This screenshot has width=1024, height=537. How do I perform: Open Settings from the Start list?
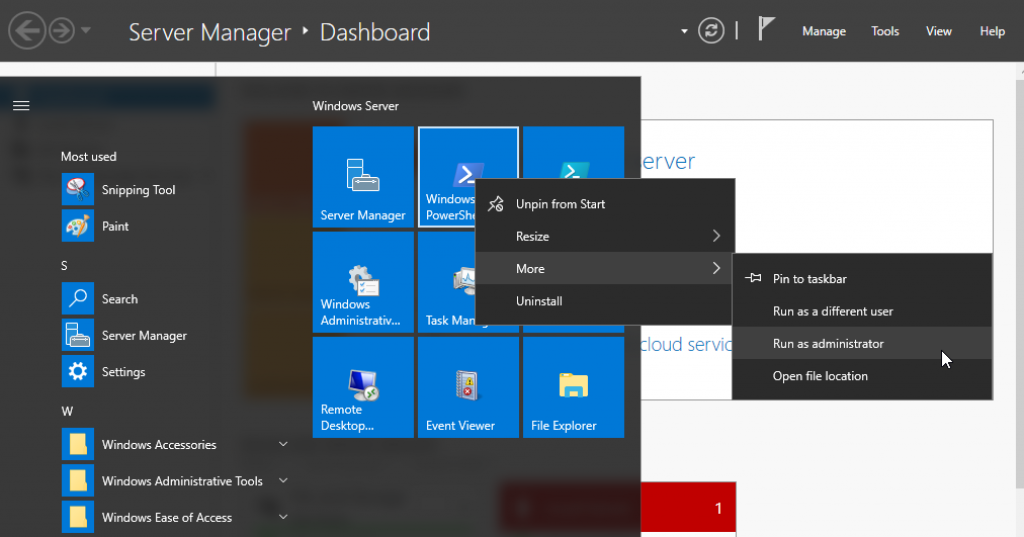[123, 372]
